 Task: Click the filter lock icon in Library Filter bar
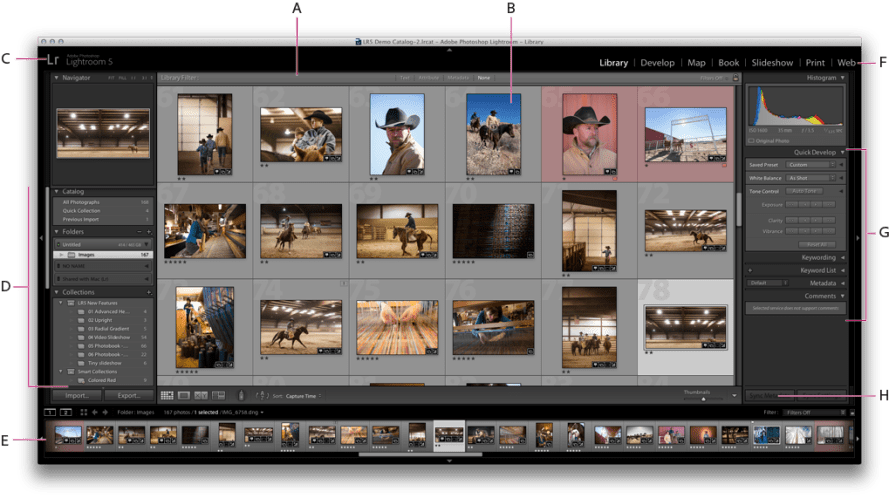point(735,77)
